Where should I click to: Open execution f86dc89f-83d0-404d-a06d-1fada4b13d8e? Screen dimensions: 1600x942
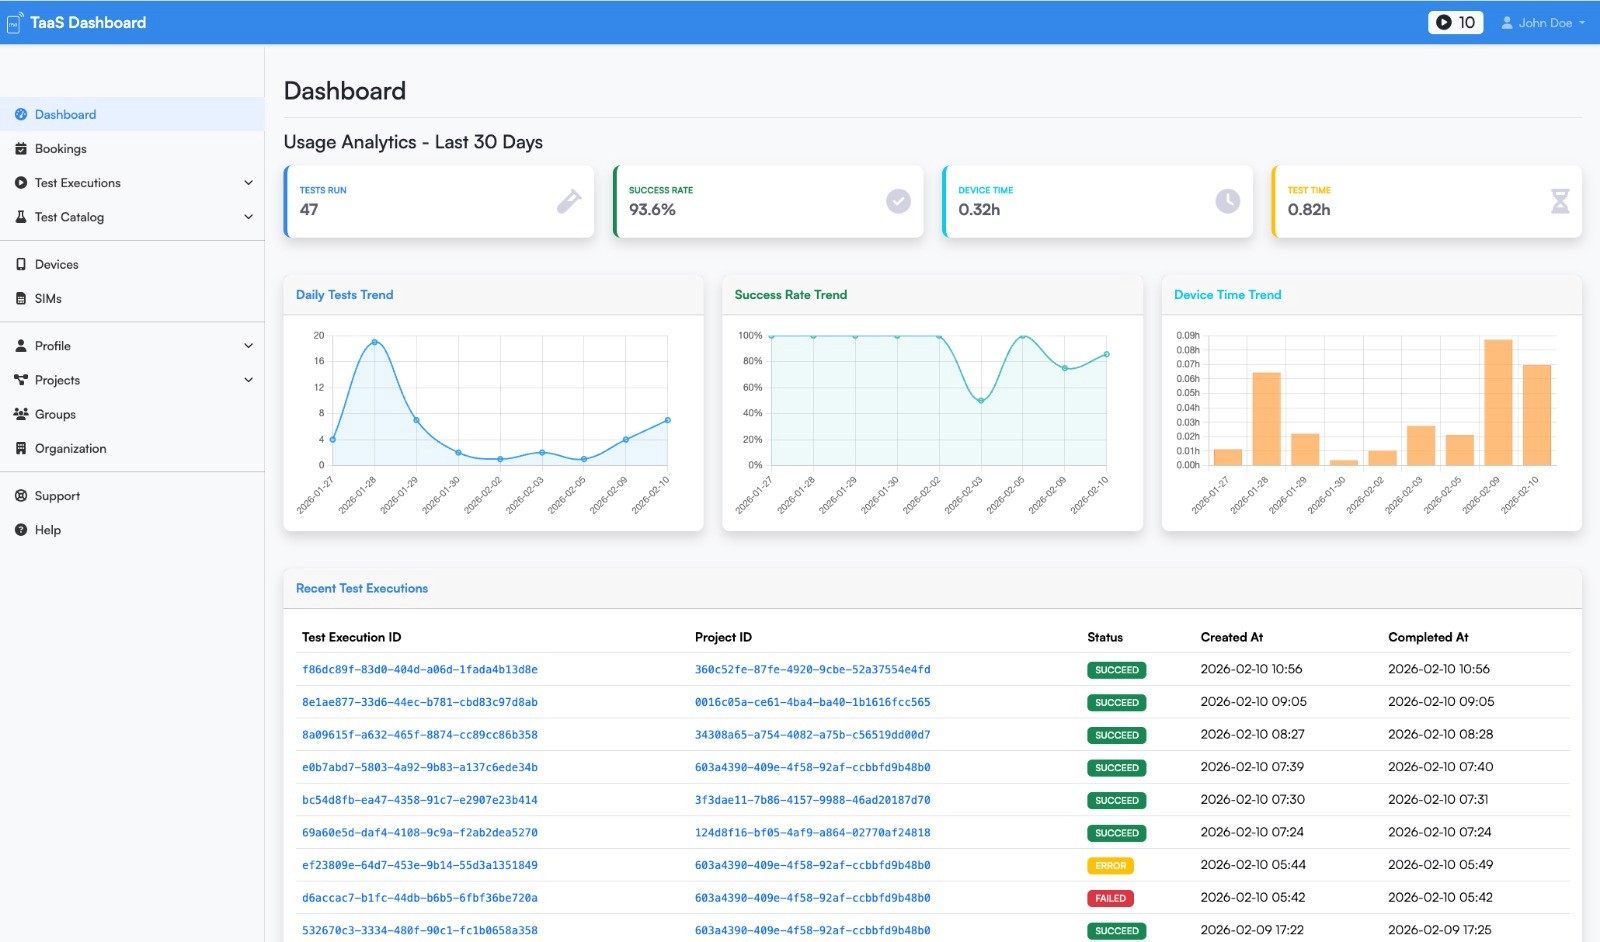(420, 670)
